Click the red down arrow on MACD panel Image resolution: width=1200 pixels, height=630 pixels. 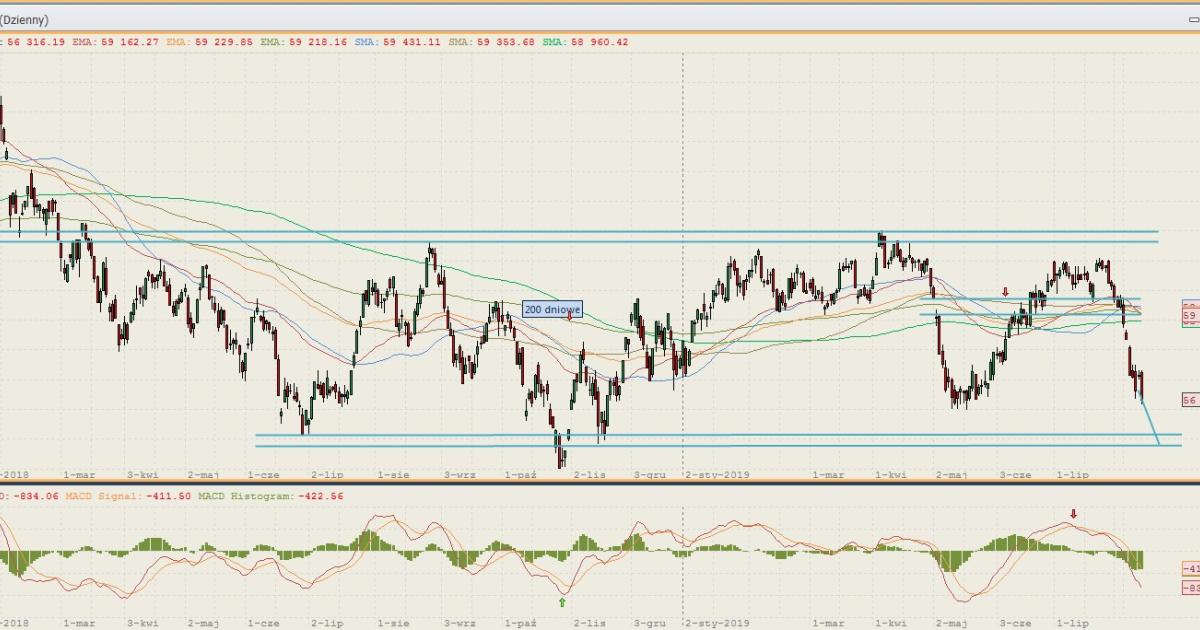(1074, 514)
